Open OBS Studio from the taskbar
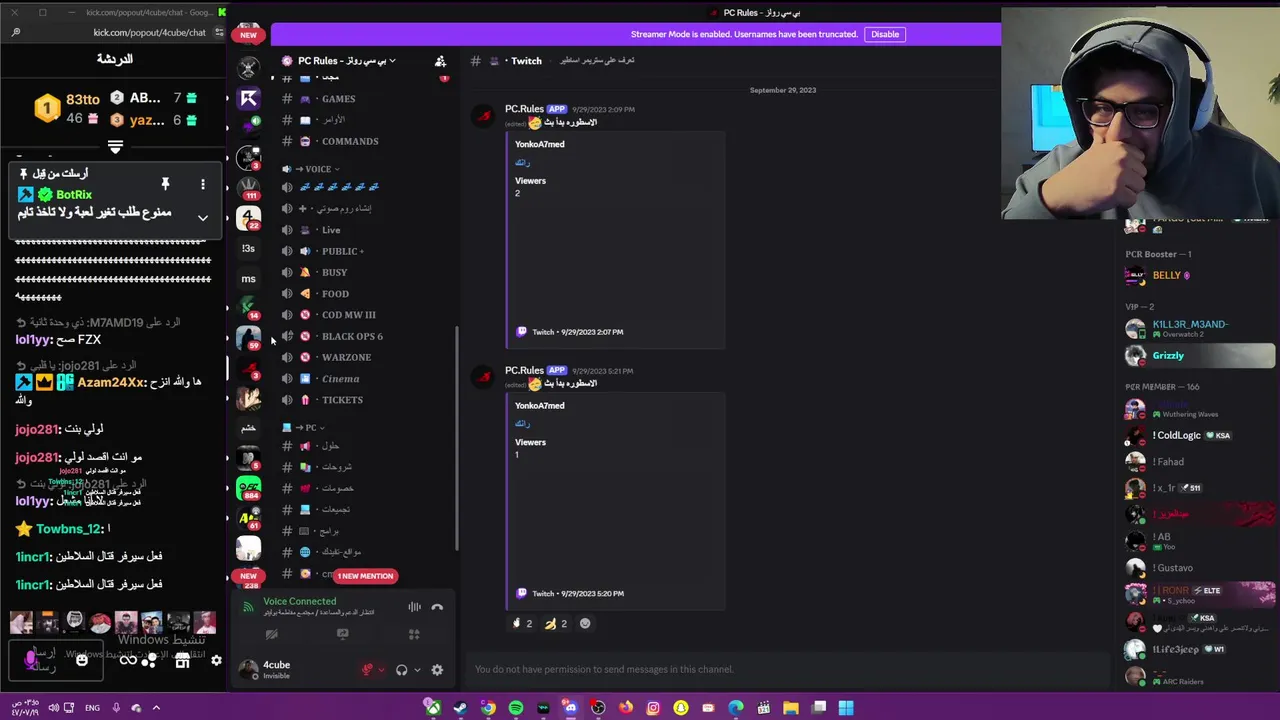Image resolution: width=1280 pixels, height=720 pixels. tap(598, 708)
